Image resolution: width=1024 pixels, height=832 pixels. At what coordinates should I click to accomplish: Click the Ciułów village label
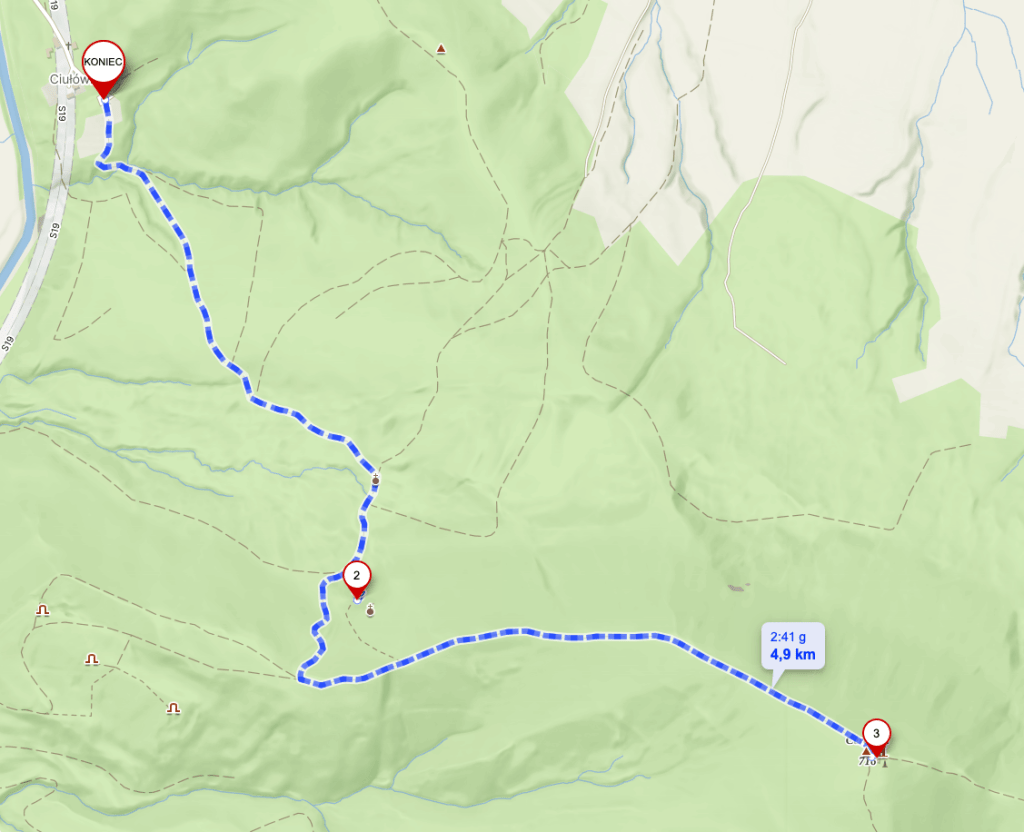click(x=69, y=79)
